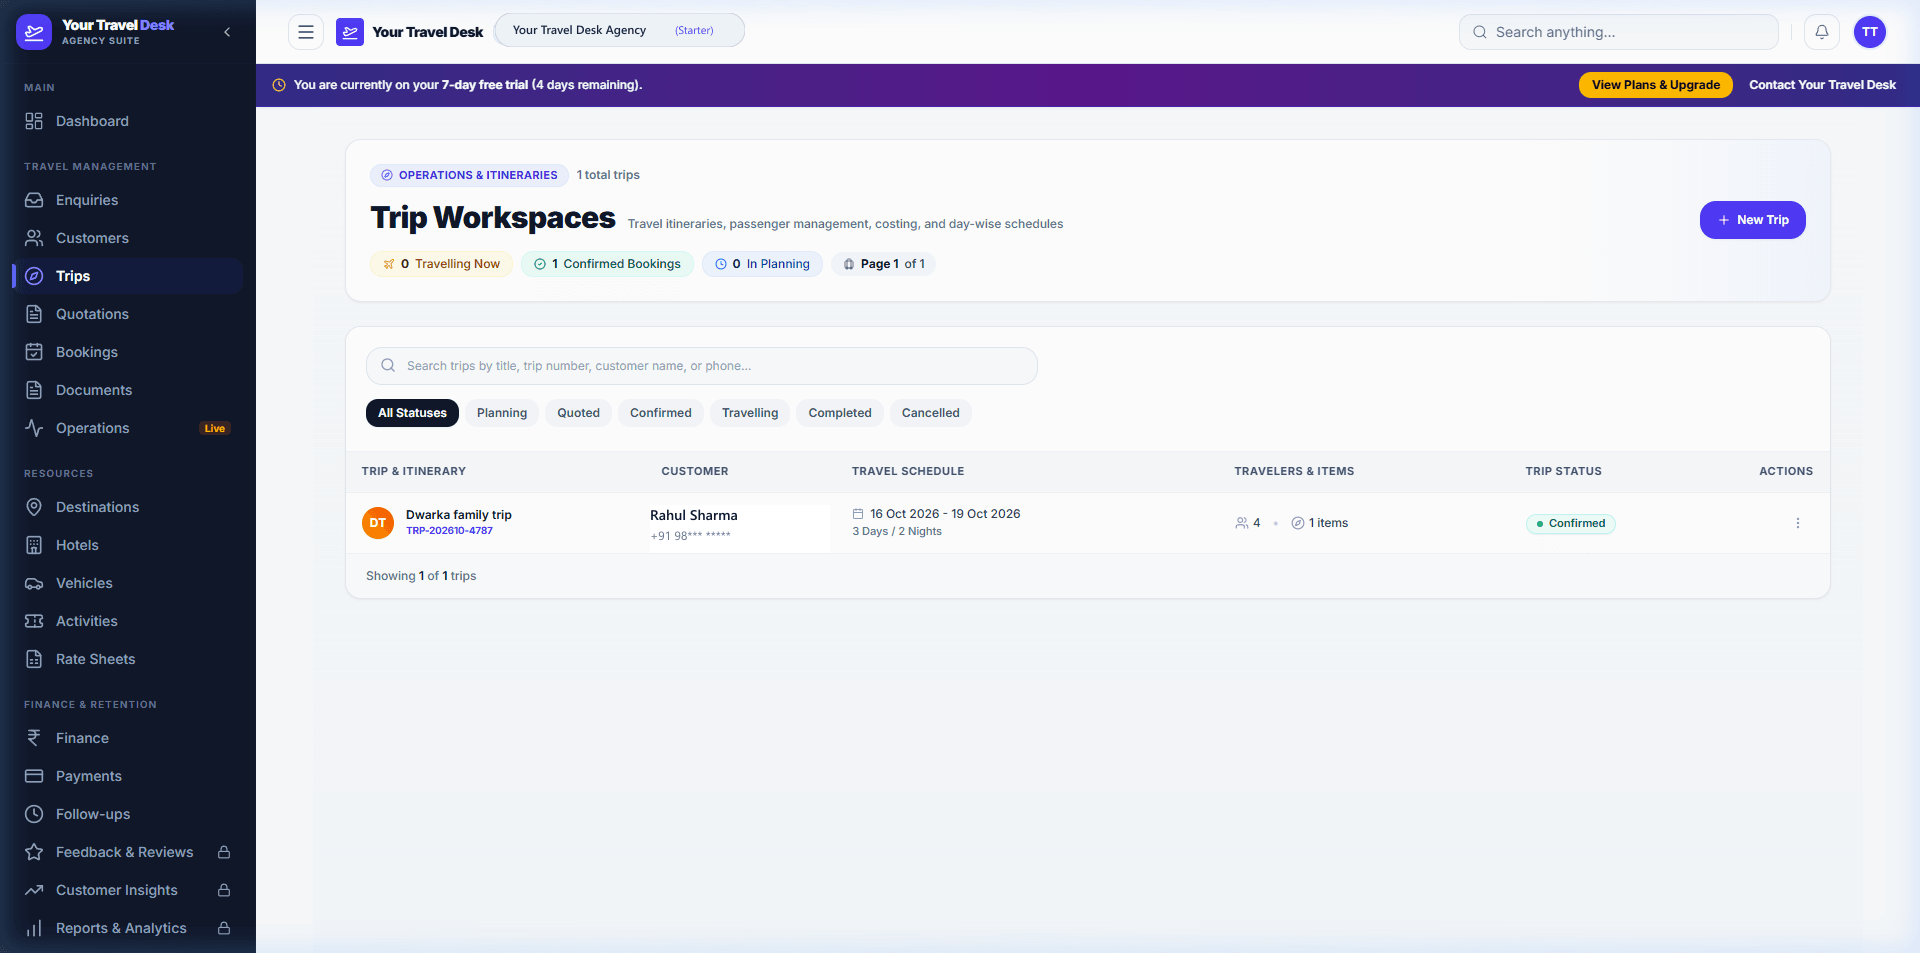Click the 1 Confirmed Bookings chip
Screen dimensions: 1920x953
point(607,264)
